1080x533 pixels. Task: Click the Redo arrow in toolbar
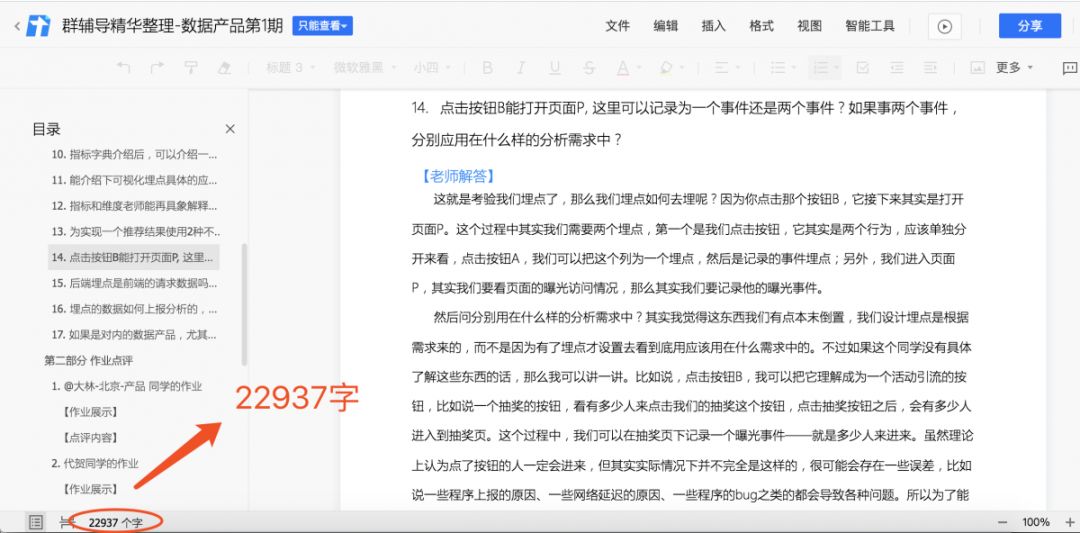click(157, 67)
